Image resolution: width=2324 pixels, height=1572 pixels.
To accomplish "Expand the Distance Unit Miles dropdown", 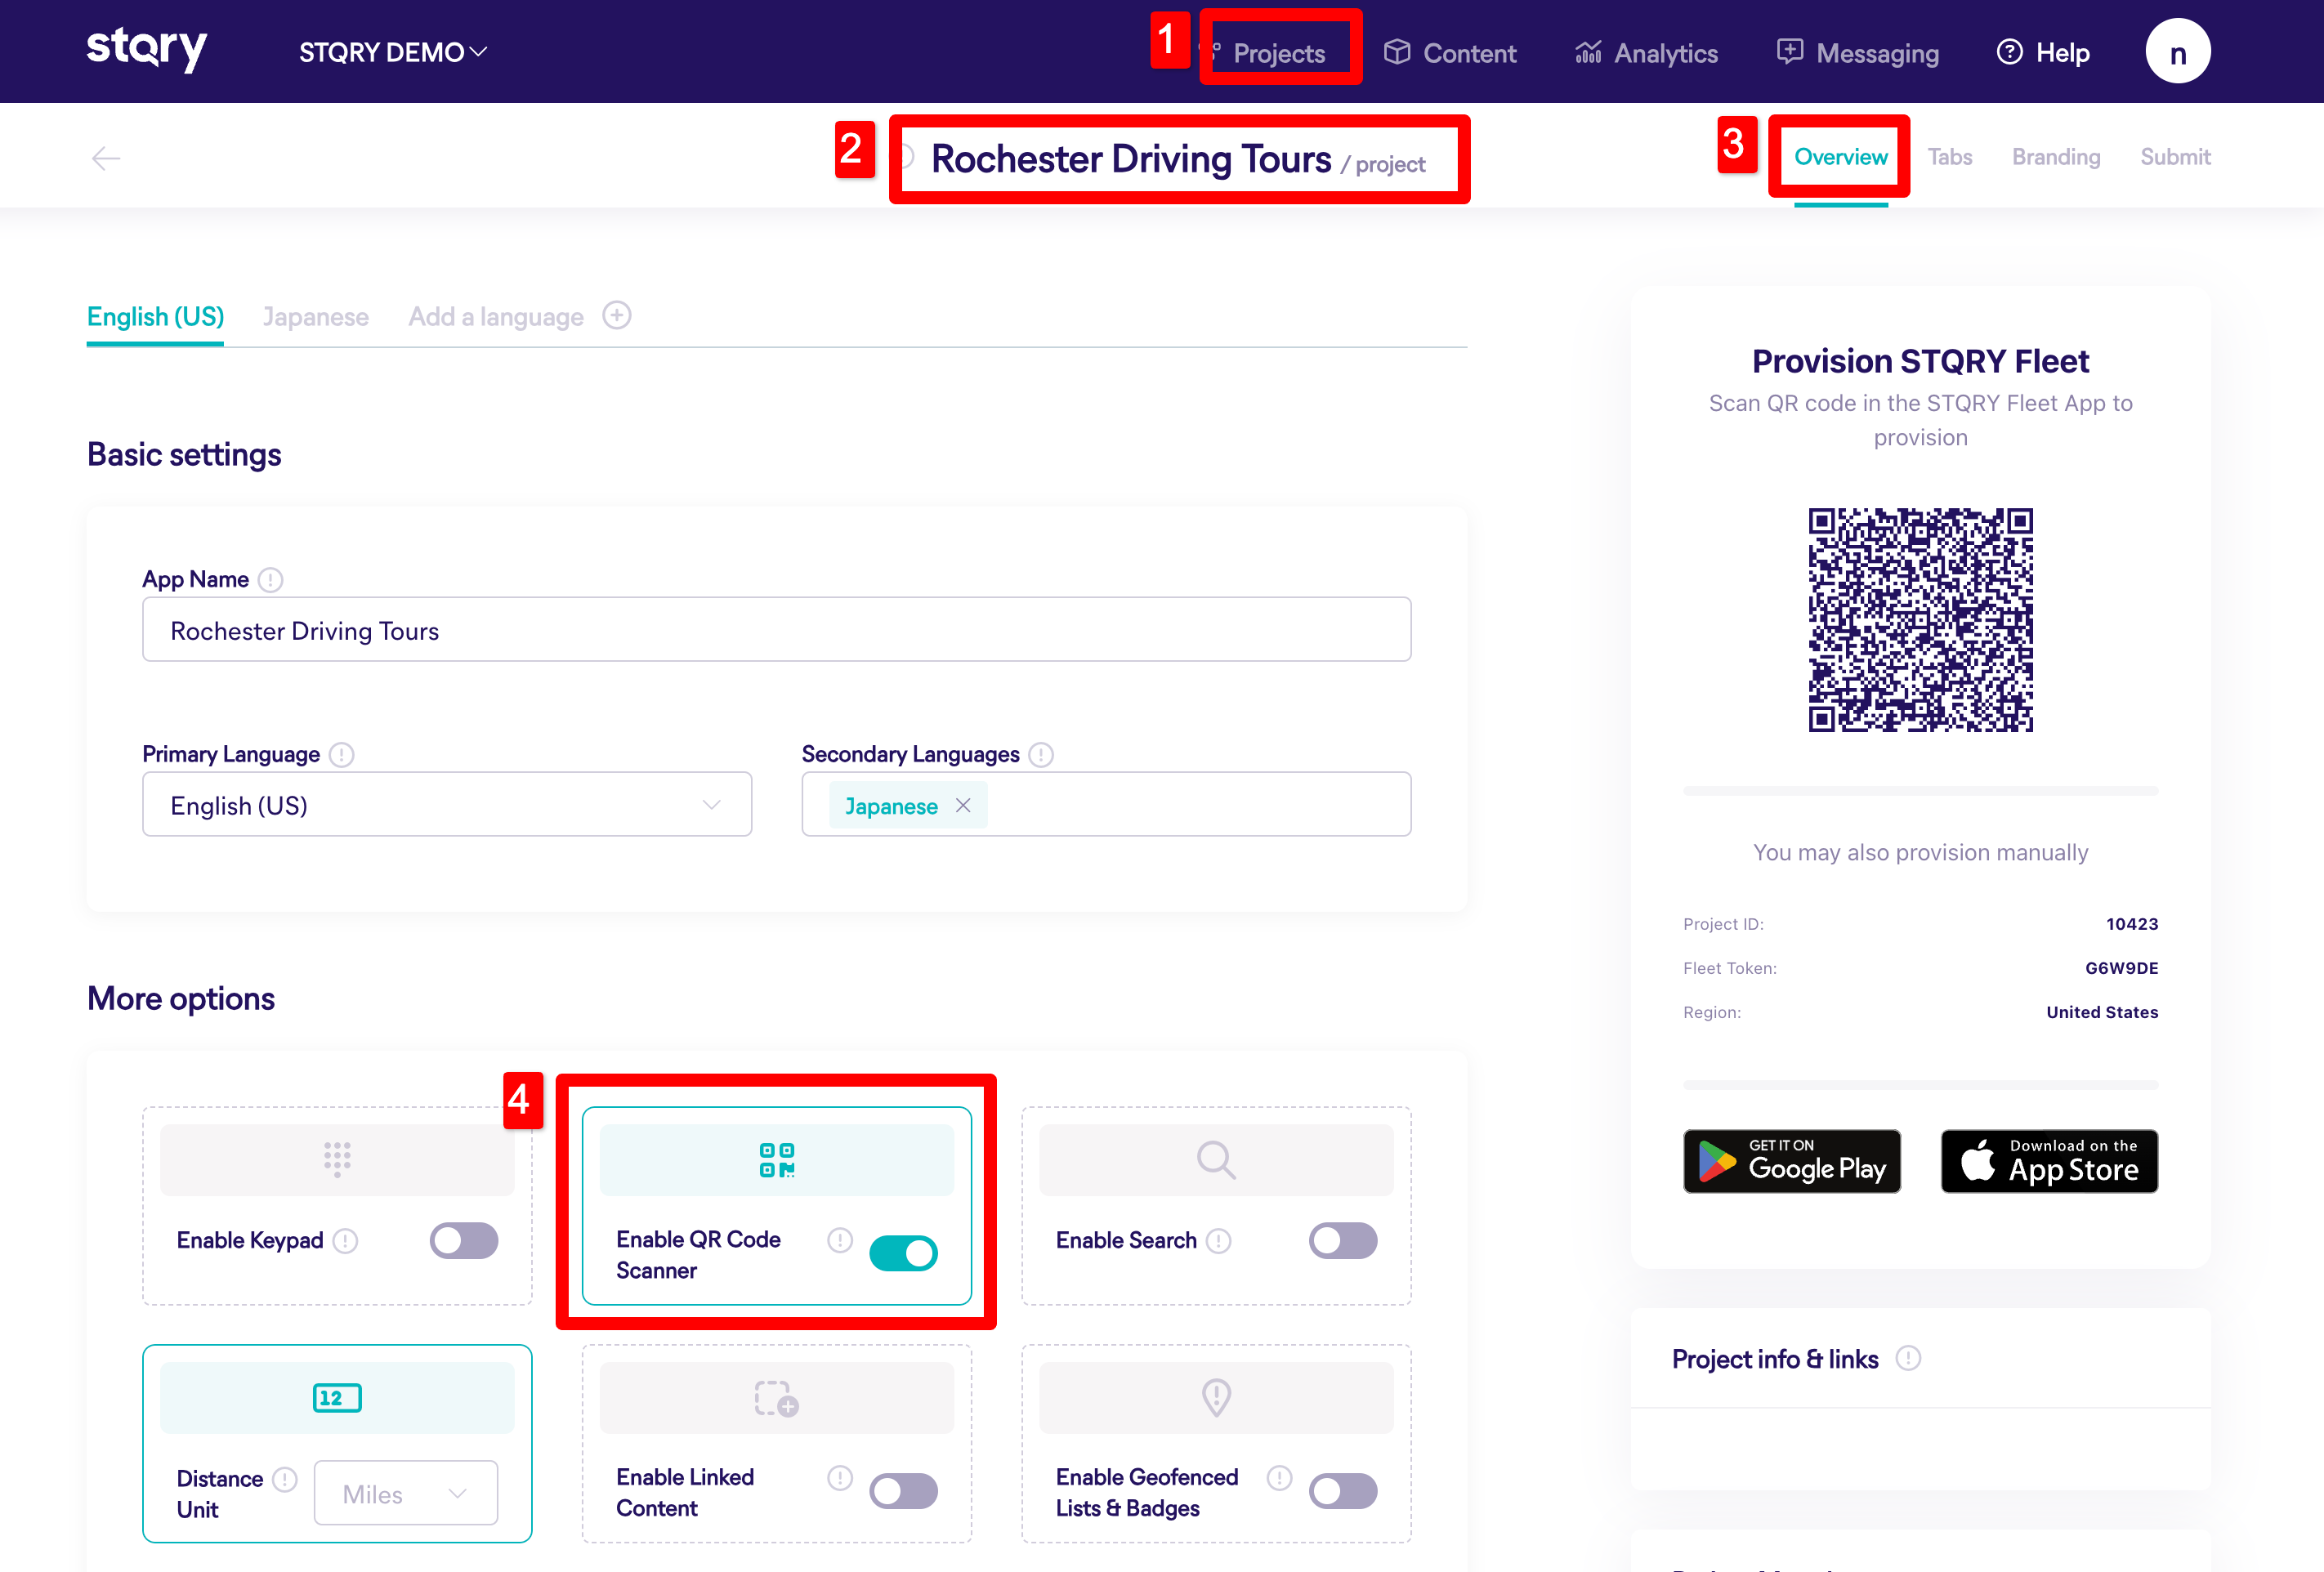I will 405,1493.
